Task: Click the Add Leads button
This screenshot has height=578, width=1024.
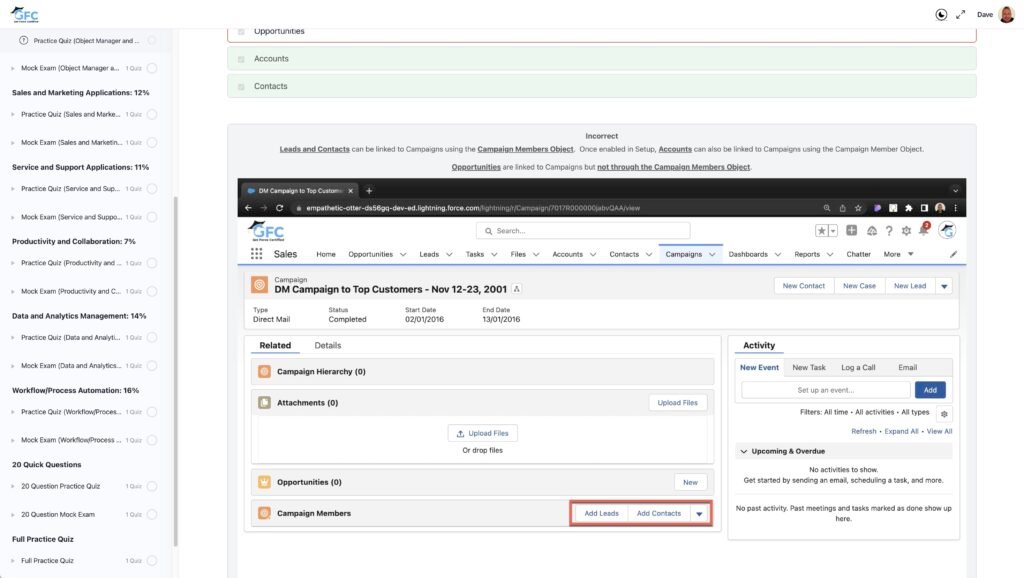Action: (x=601, y=514)
